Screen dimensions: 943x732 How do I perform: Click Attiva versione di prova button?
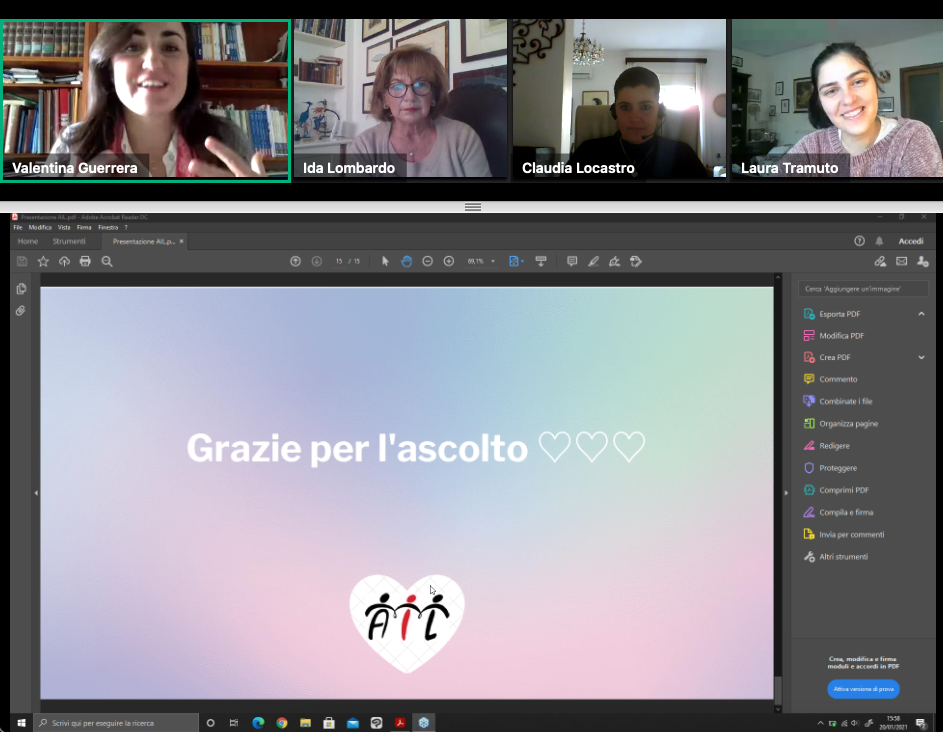point(863,689)
